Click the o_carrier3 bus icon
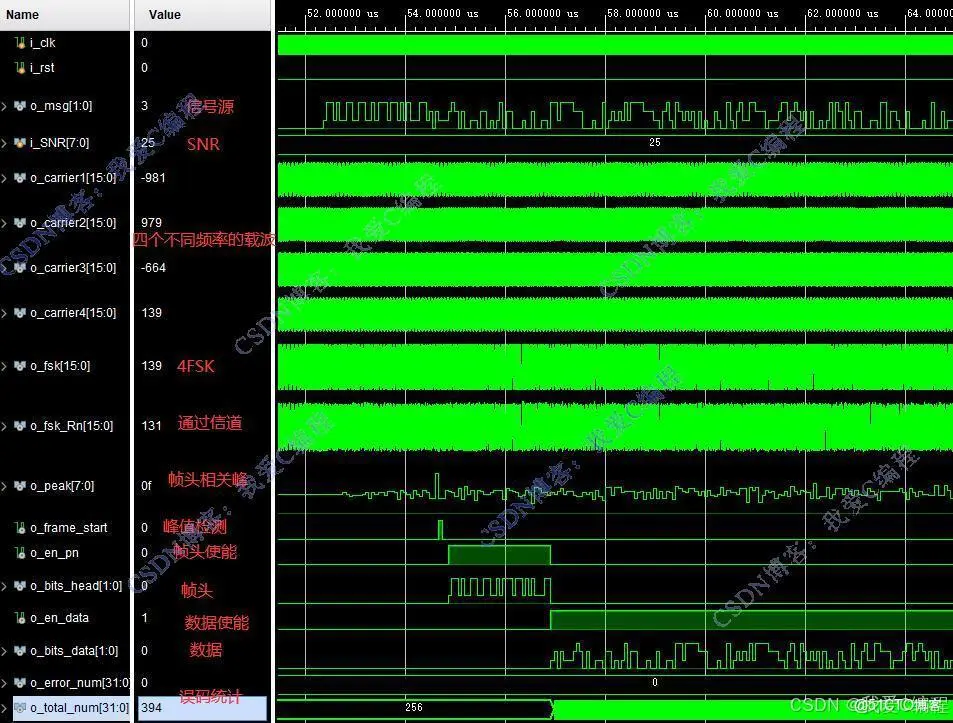Image resolution: width=953 pixels, height=723 pixels. tap(20, 268)
